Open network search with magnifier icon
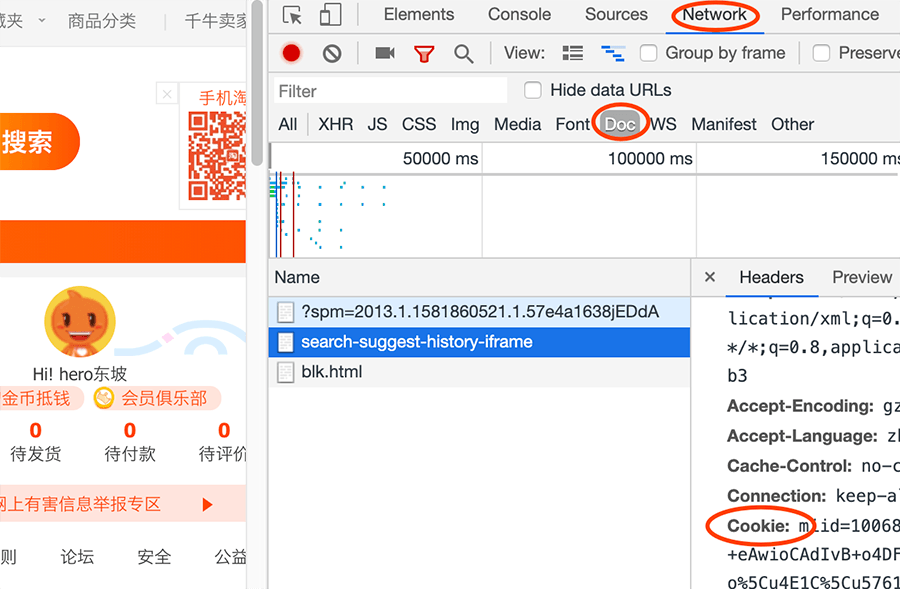The height and width of the screenshot is (589, 900). pos(464,53)
